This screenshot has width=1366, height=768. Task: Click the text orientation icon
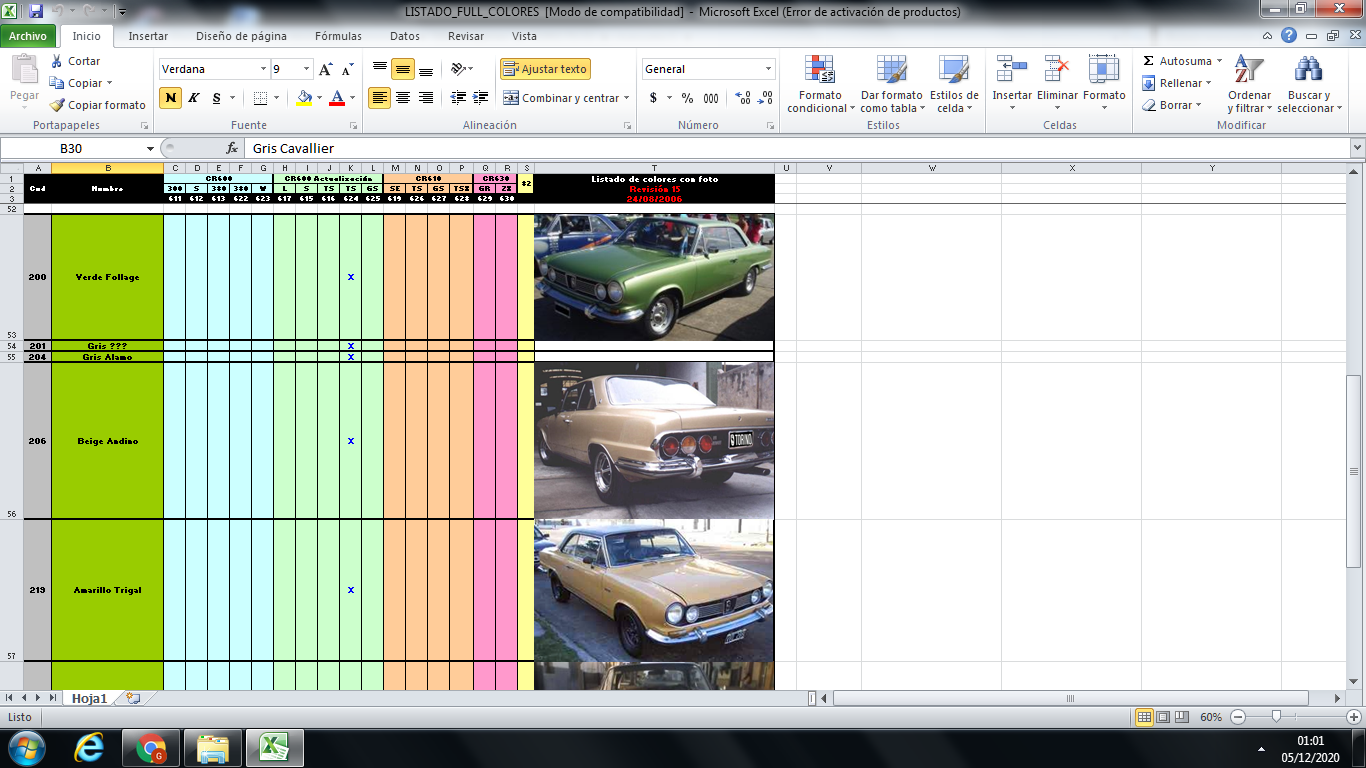click(458, 69)
